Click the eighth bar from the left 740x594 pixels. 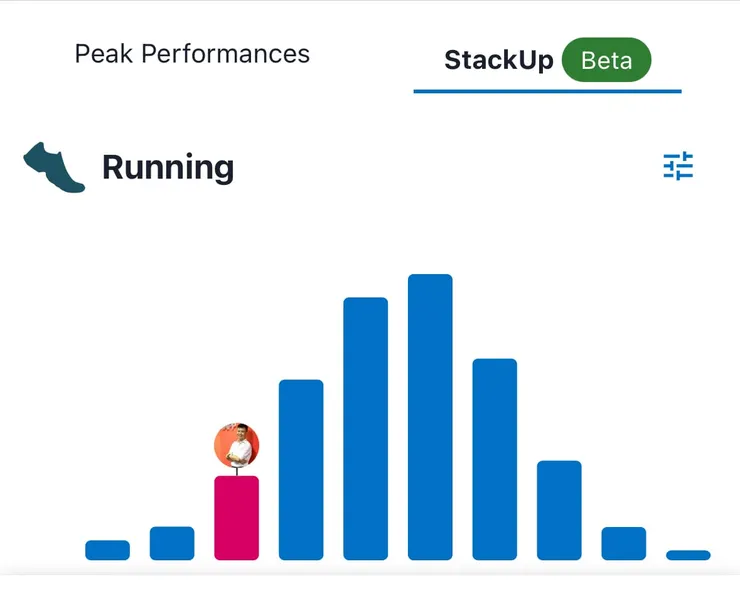pyautogui.click(x=559, y=510)
